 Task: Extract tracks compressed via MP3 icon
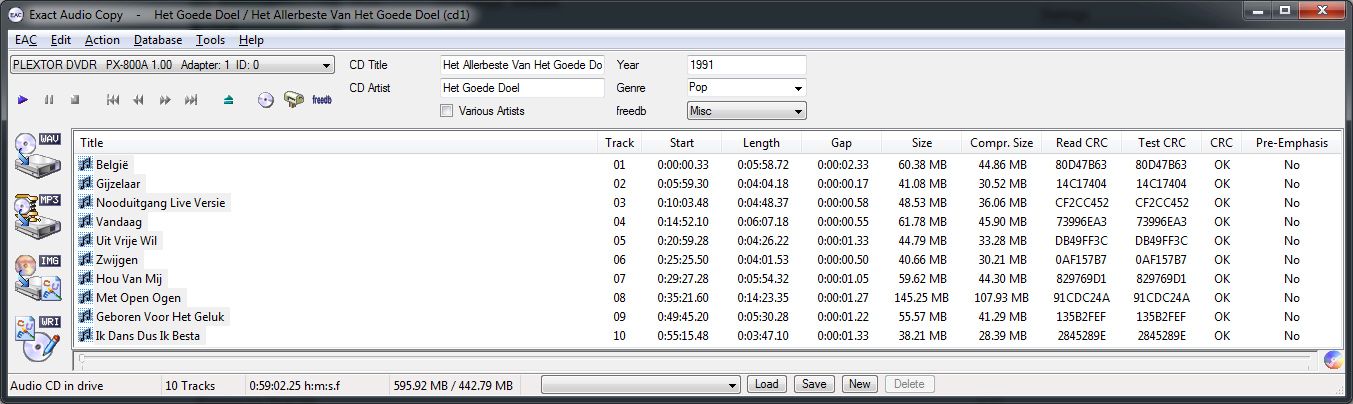coord(38,218)
